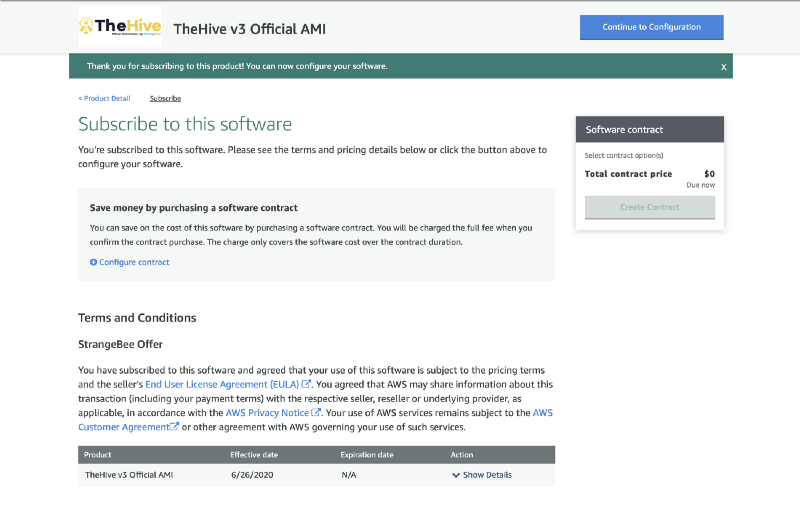The width and height of the screenshot is (800, 516).
Task: Dismiss the green subscription notification banner
Action: (723, 67)
